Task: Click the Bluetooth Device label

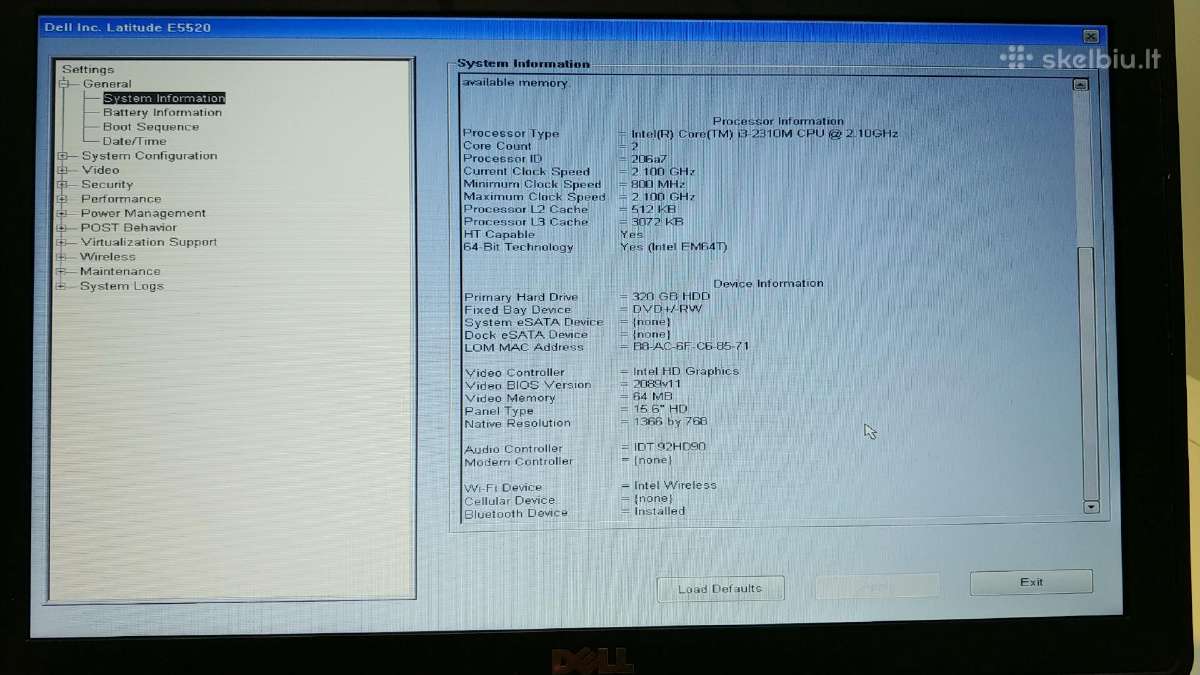Action: pos(516,513)
